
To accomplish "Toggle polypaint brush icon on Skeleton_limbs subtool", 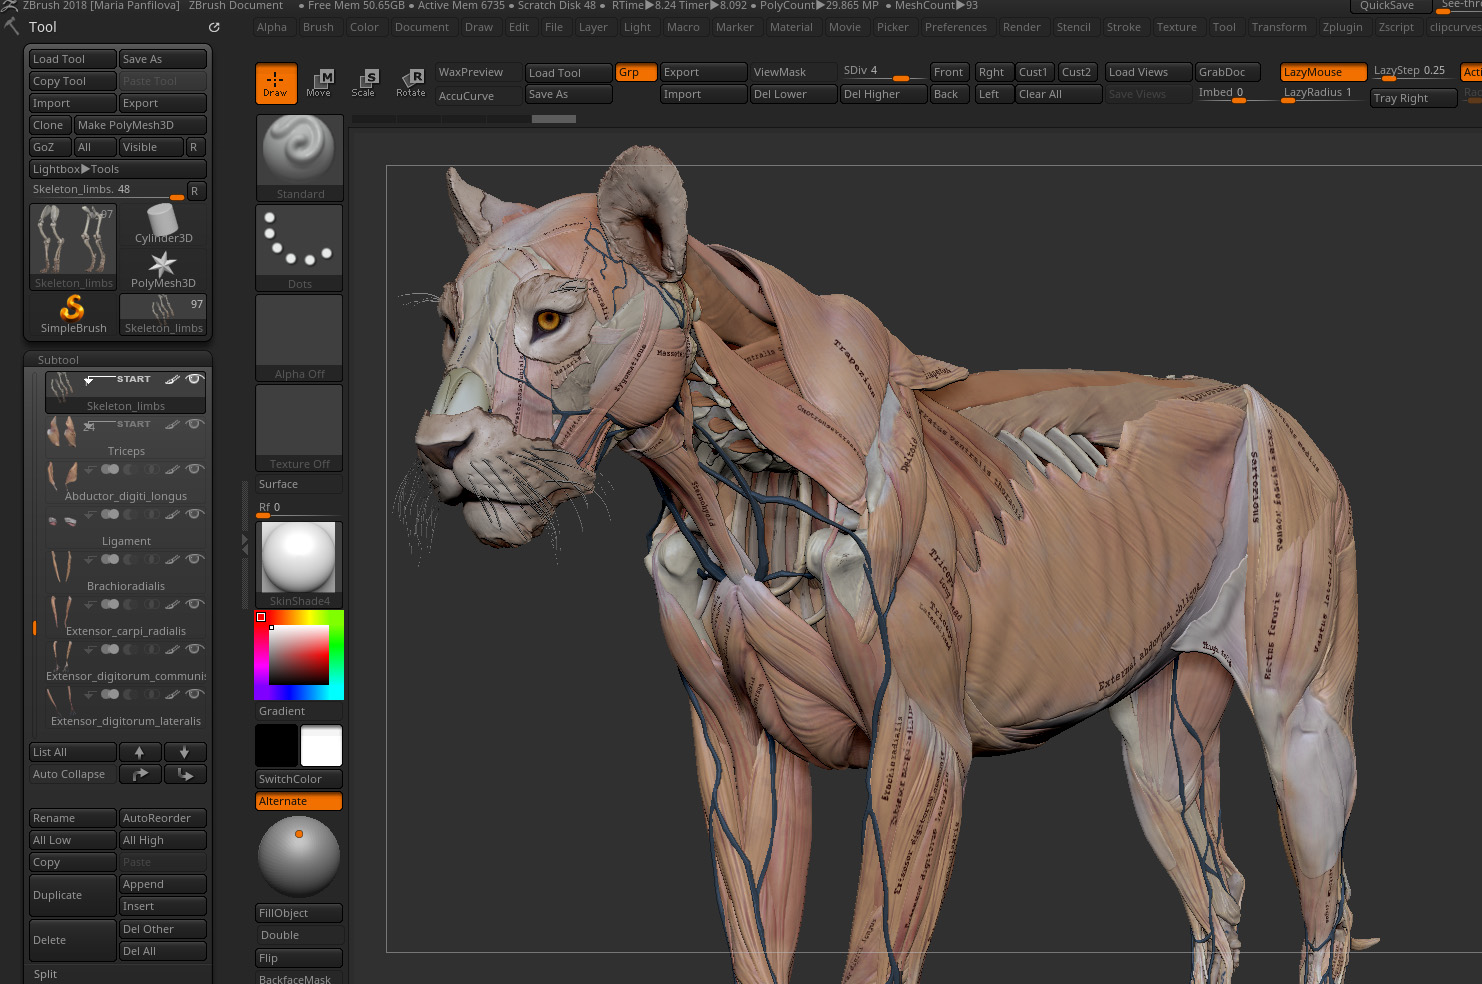I will [172, 379].
